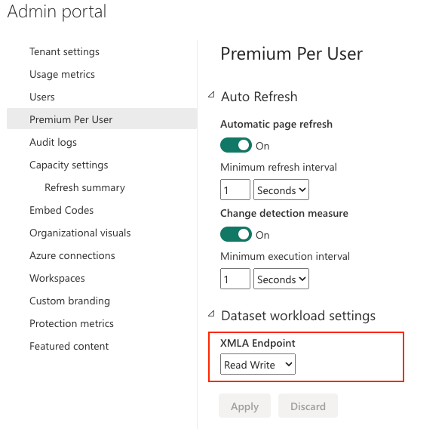The height and width of the screenshot is (429, 448).
Task: Open the Minimum execution interval Seconds dropdown
Action: [x=281, y=279]
